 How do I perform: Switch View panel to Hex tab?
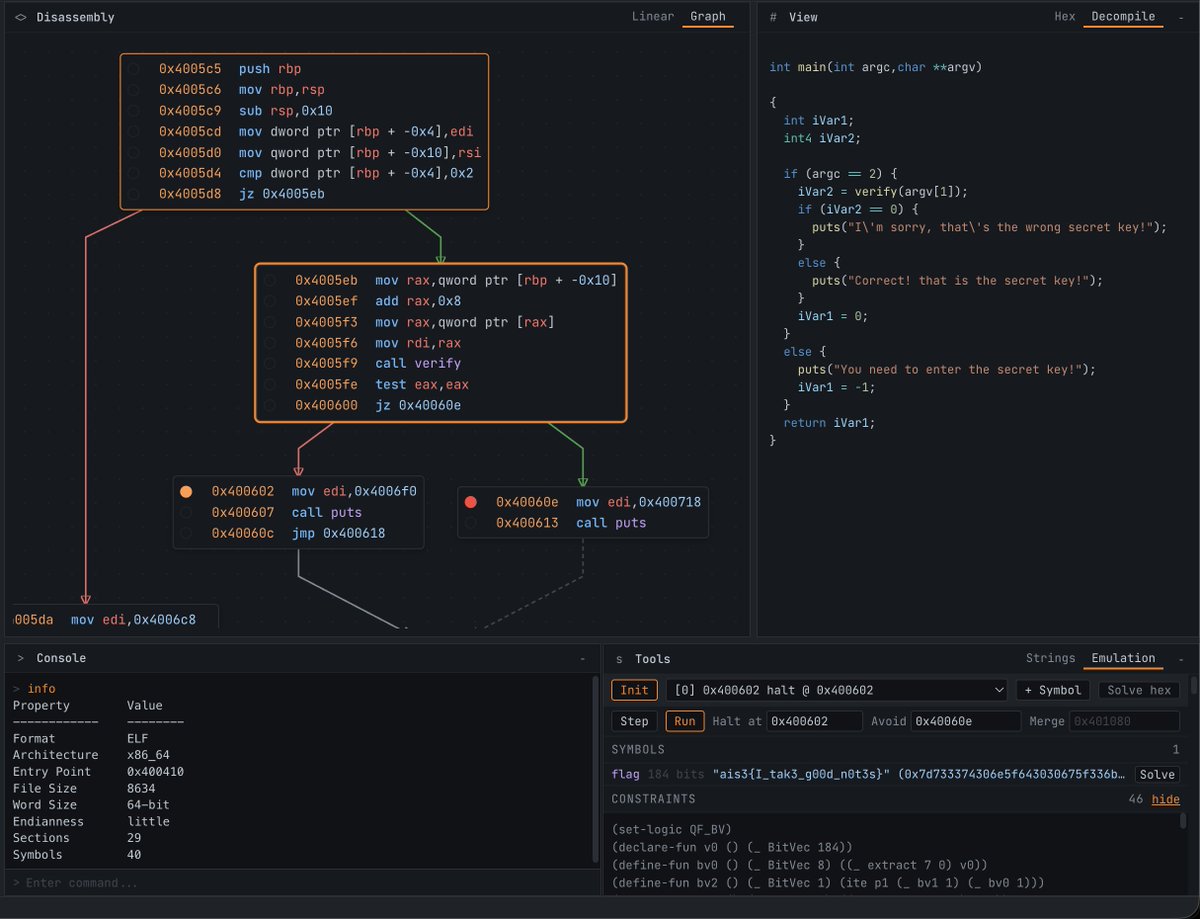1065,17
